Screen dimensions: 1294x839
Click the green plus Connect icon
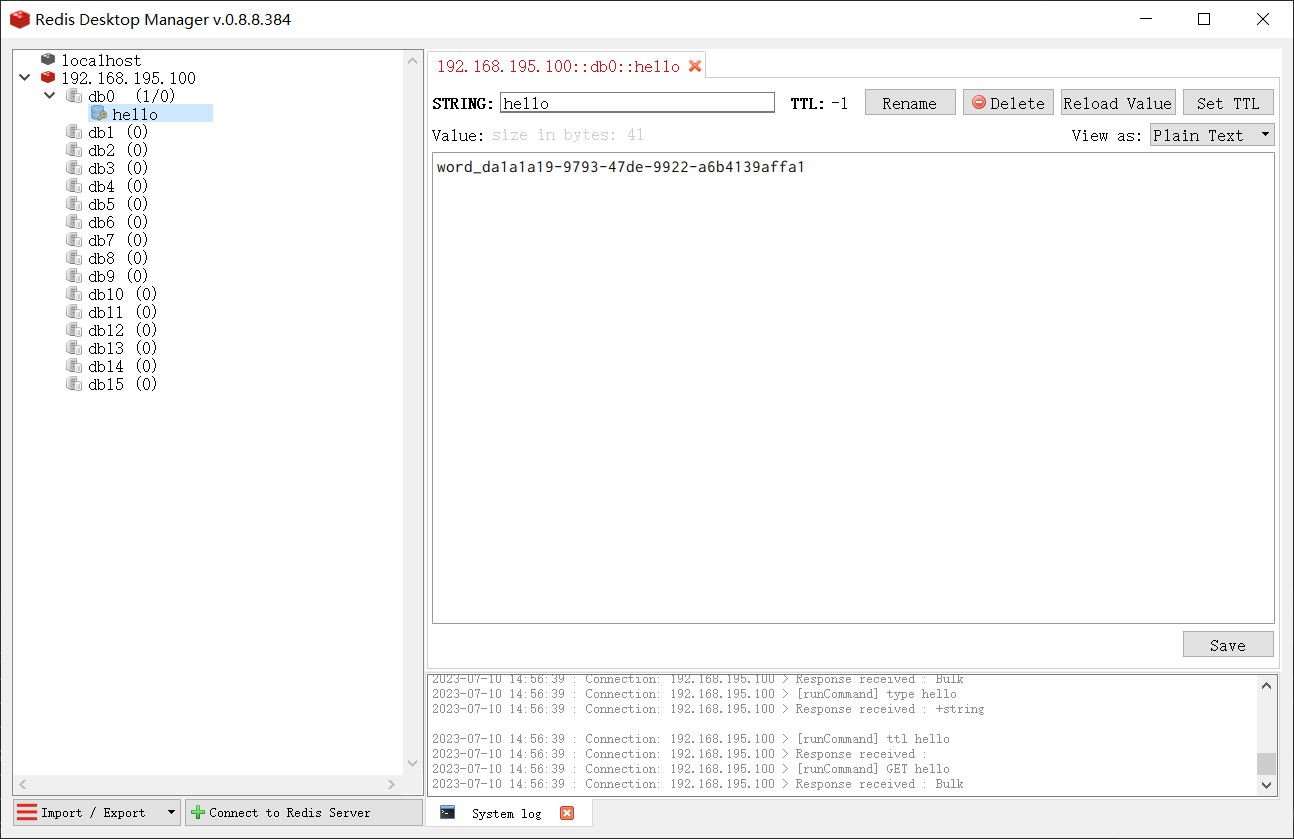pos(198,813)
